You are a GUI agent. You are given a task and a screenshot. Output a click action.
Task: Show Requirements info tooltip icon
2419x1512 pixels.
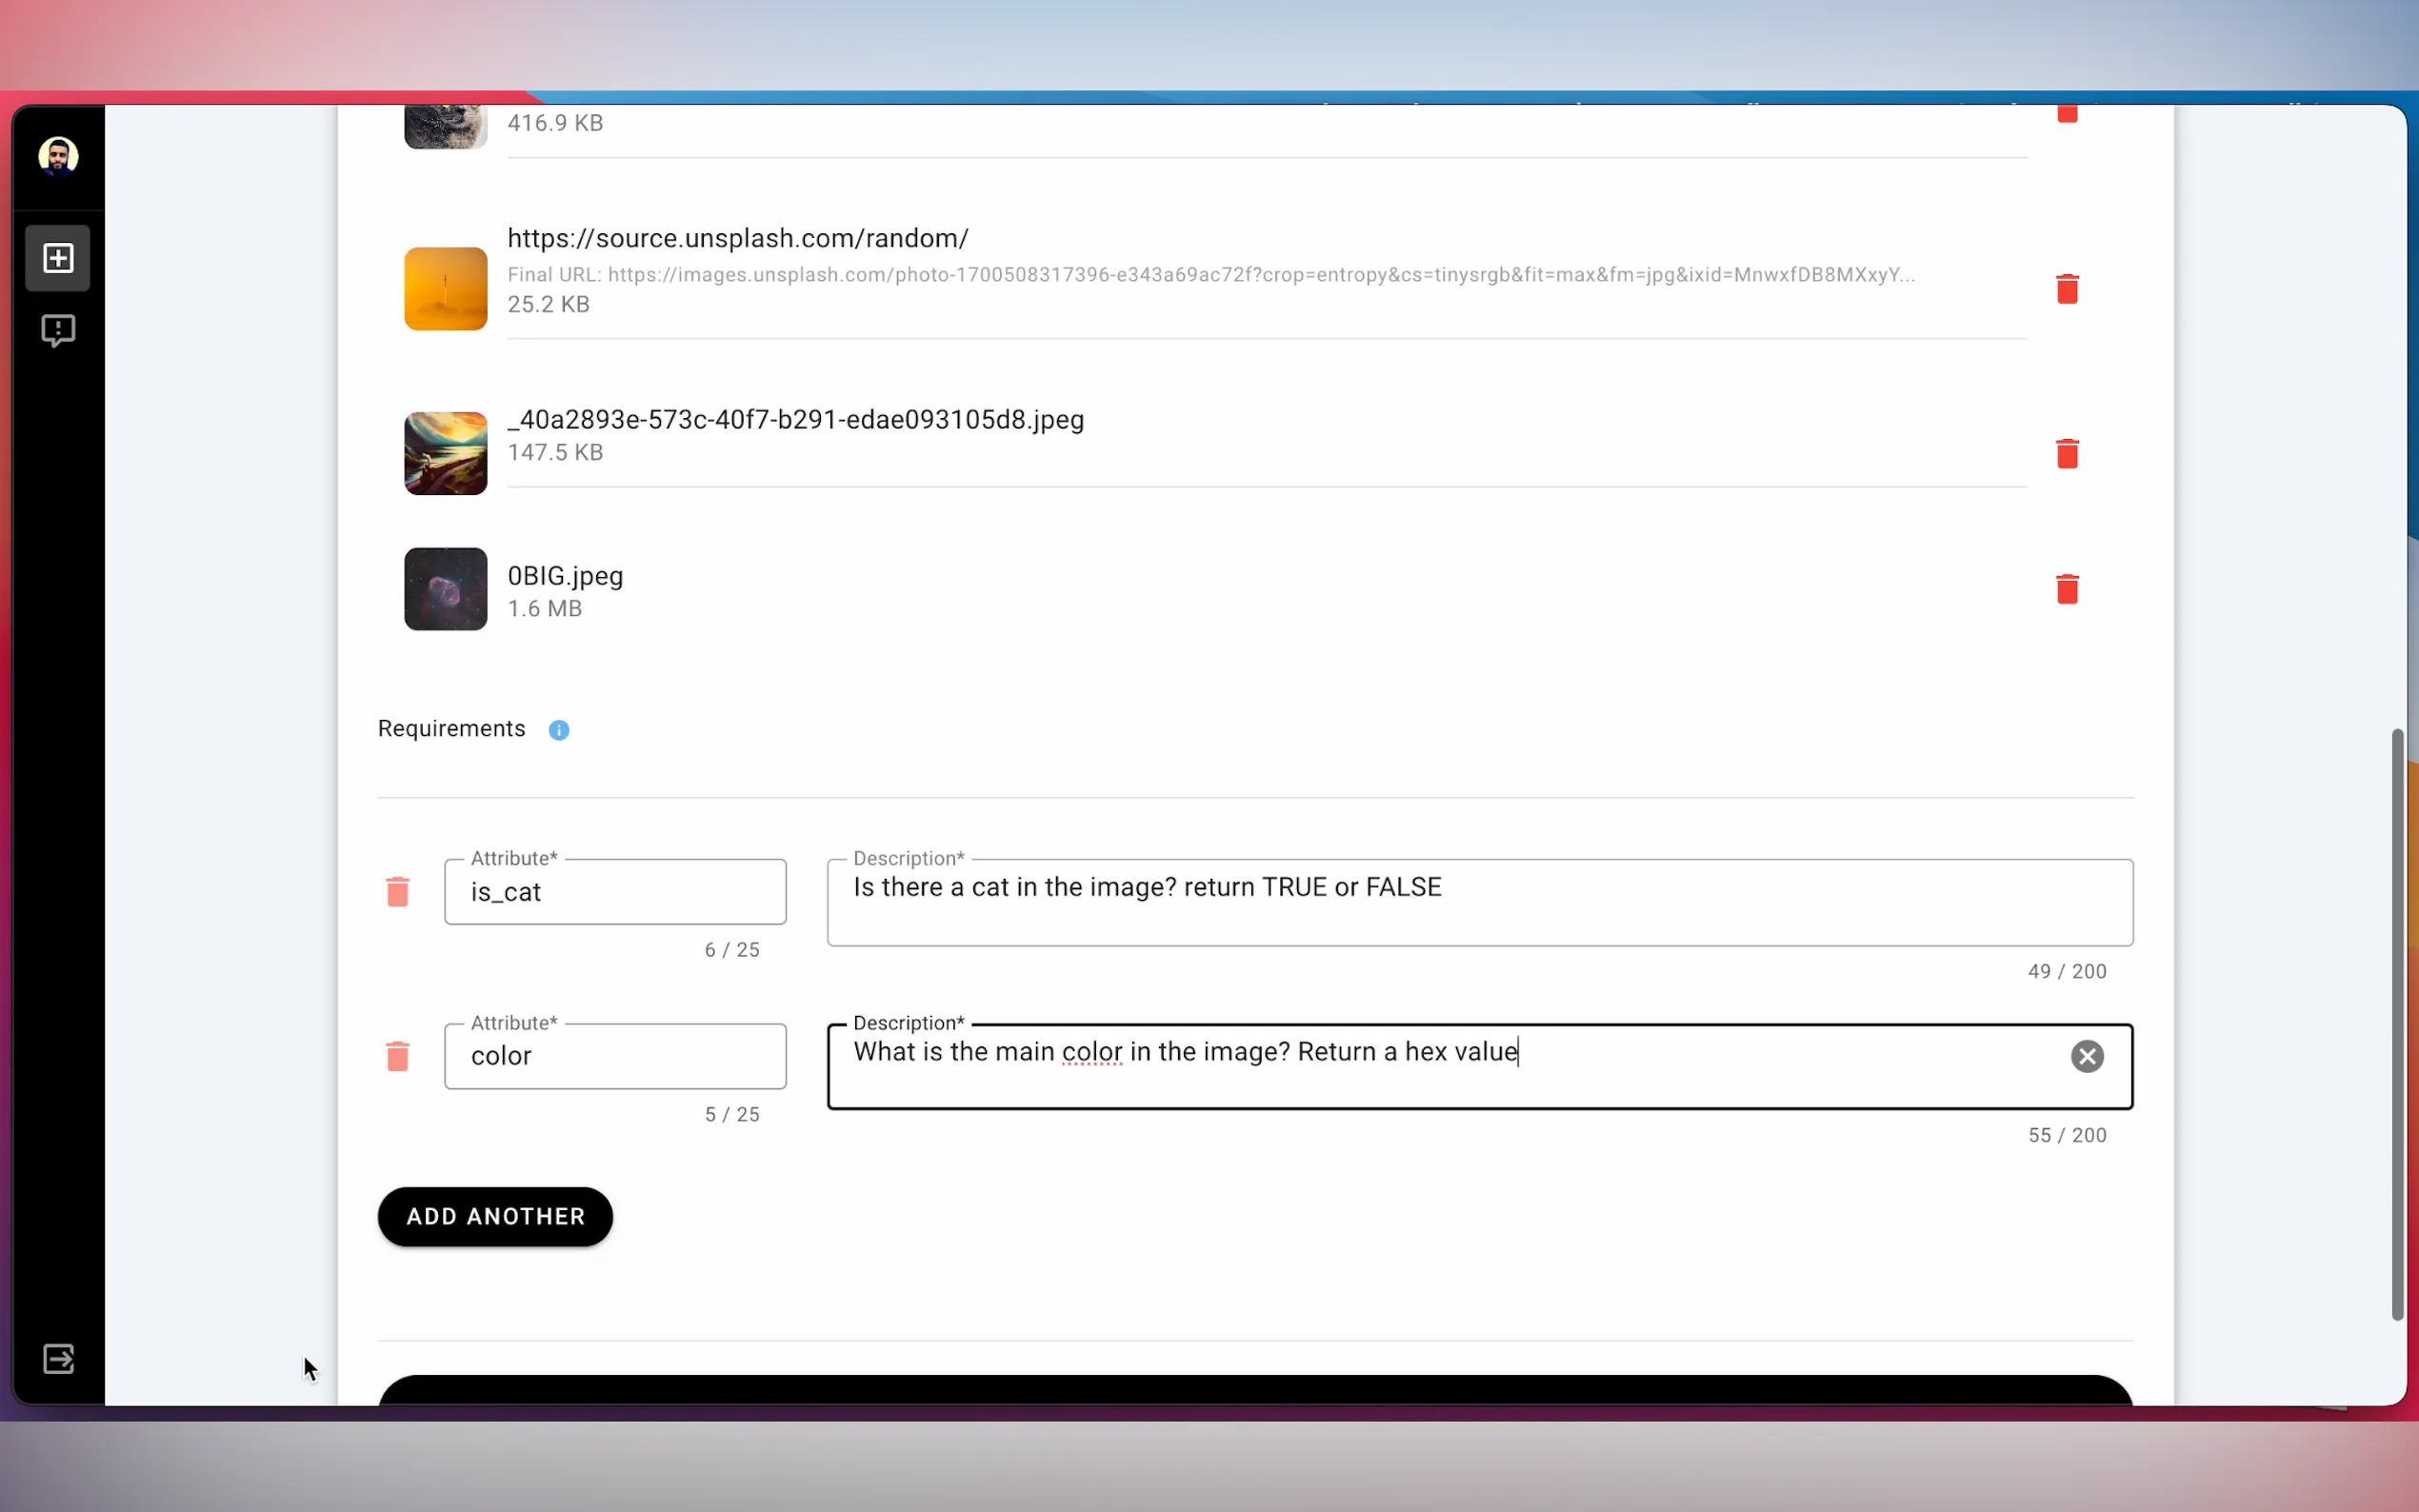coord(559,730)
